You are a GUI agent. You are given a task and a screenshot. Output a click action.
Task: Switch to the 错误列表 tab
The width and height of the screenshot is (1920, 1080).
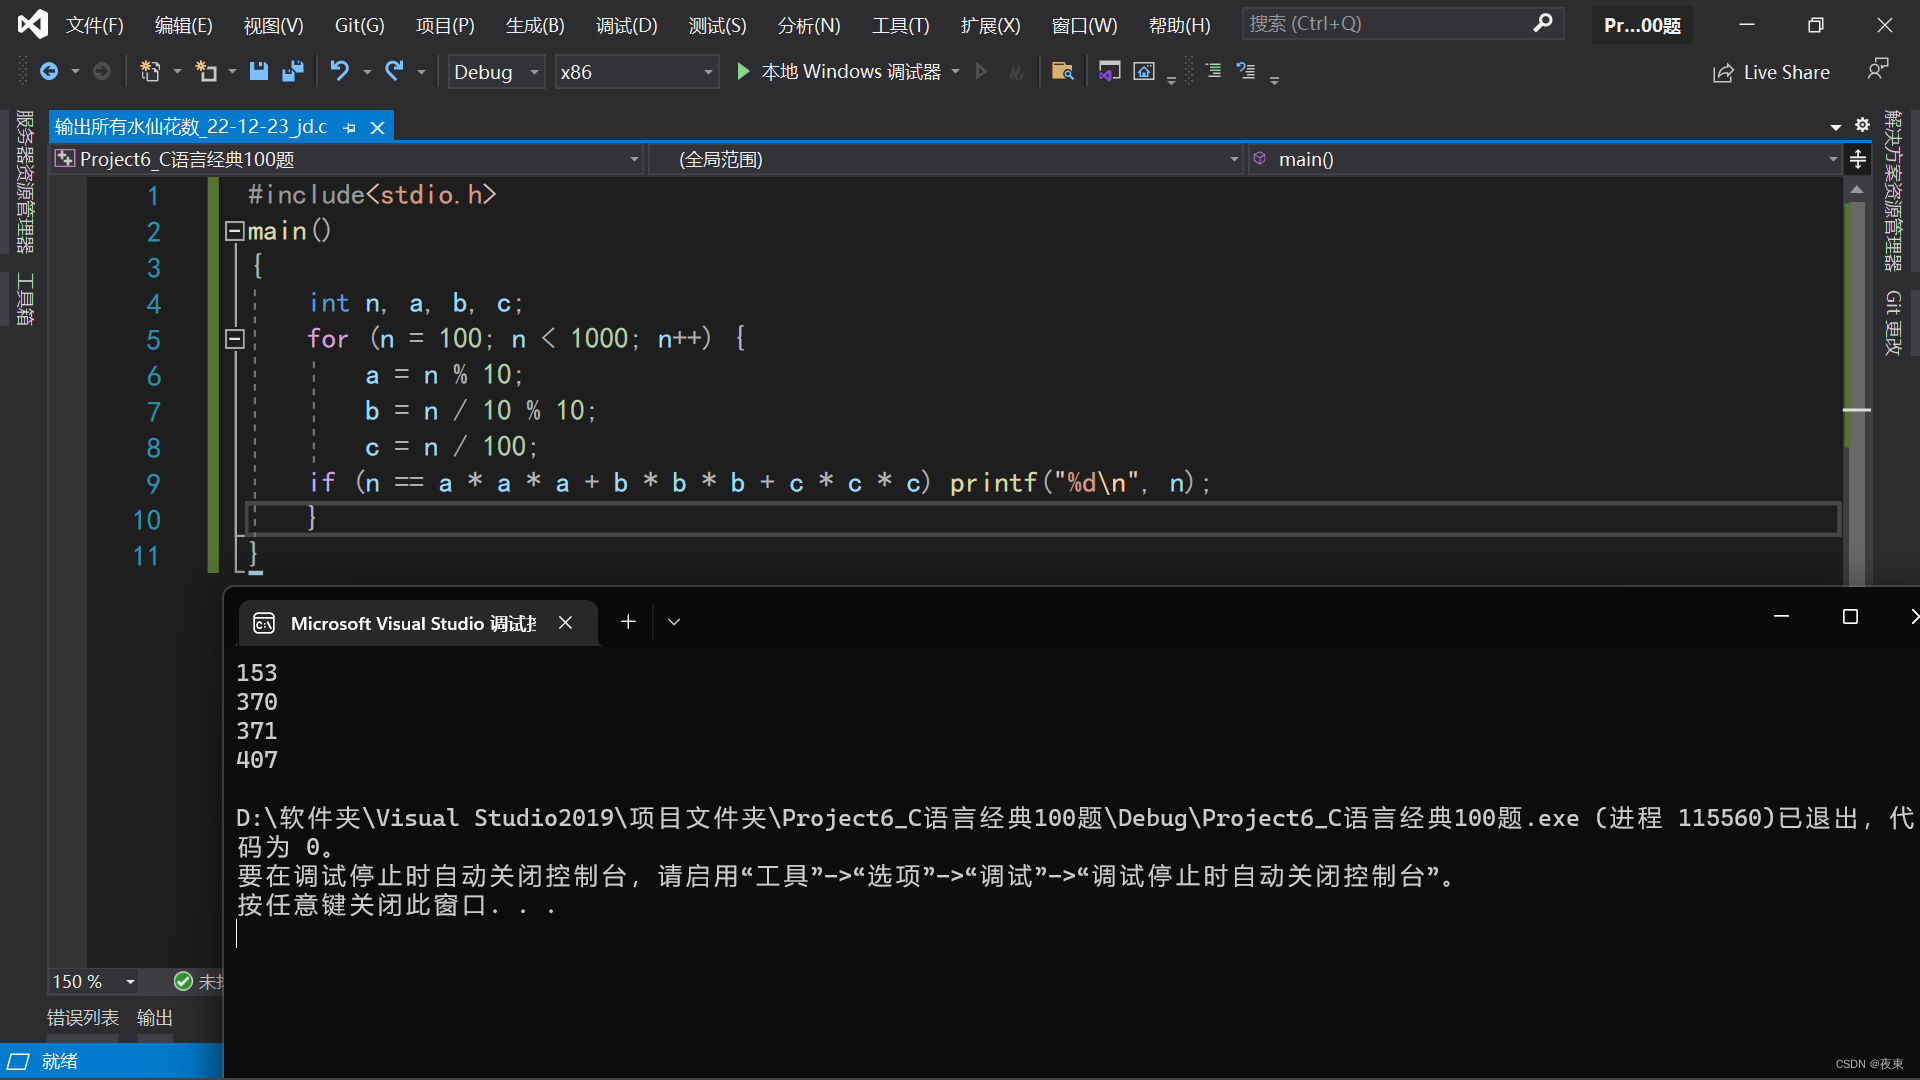[x=83, y=1018]
